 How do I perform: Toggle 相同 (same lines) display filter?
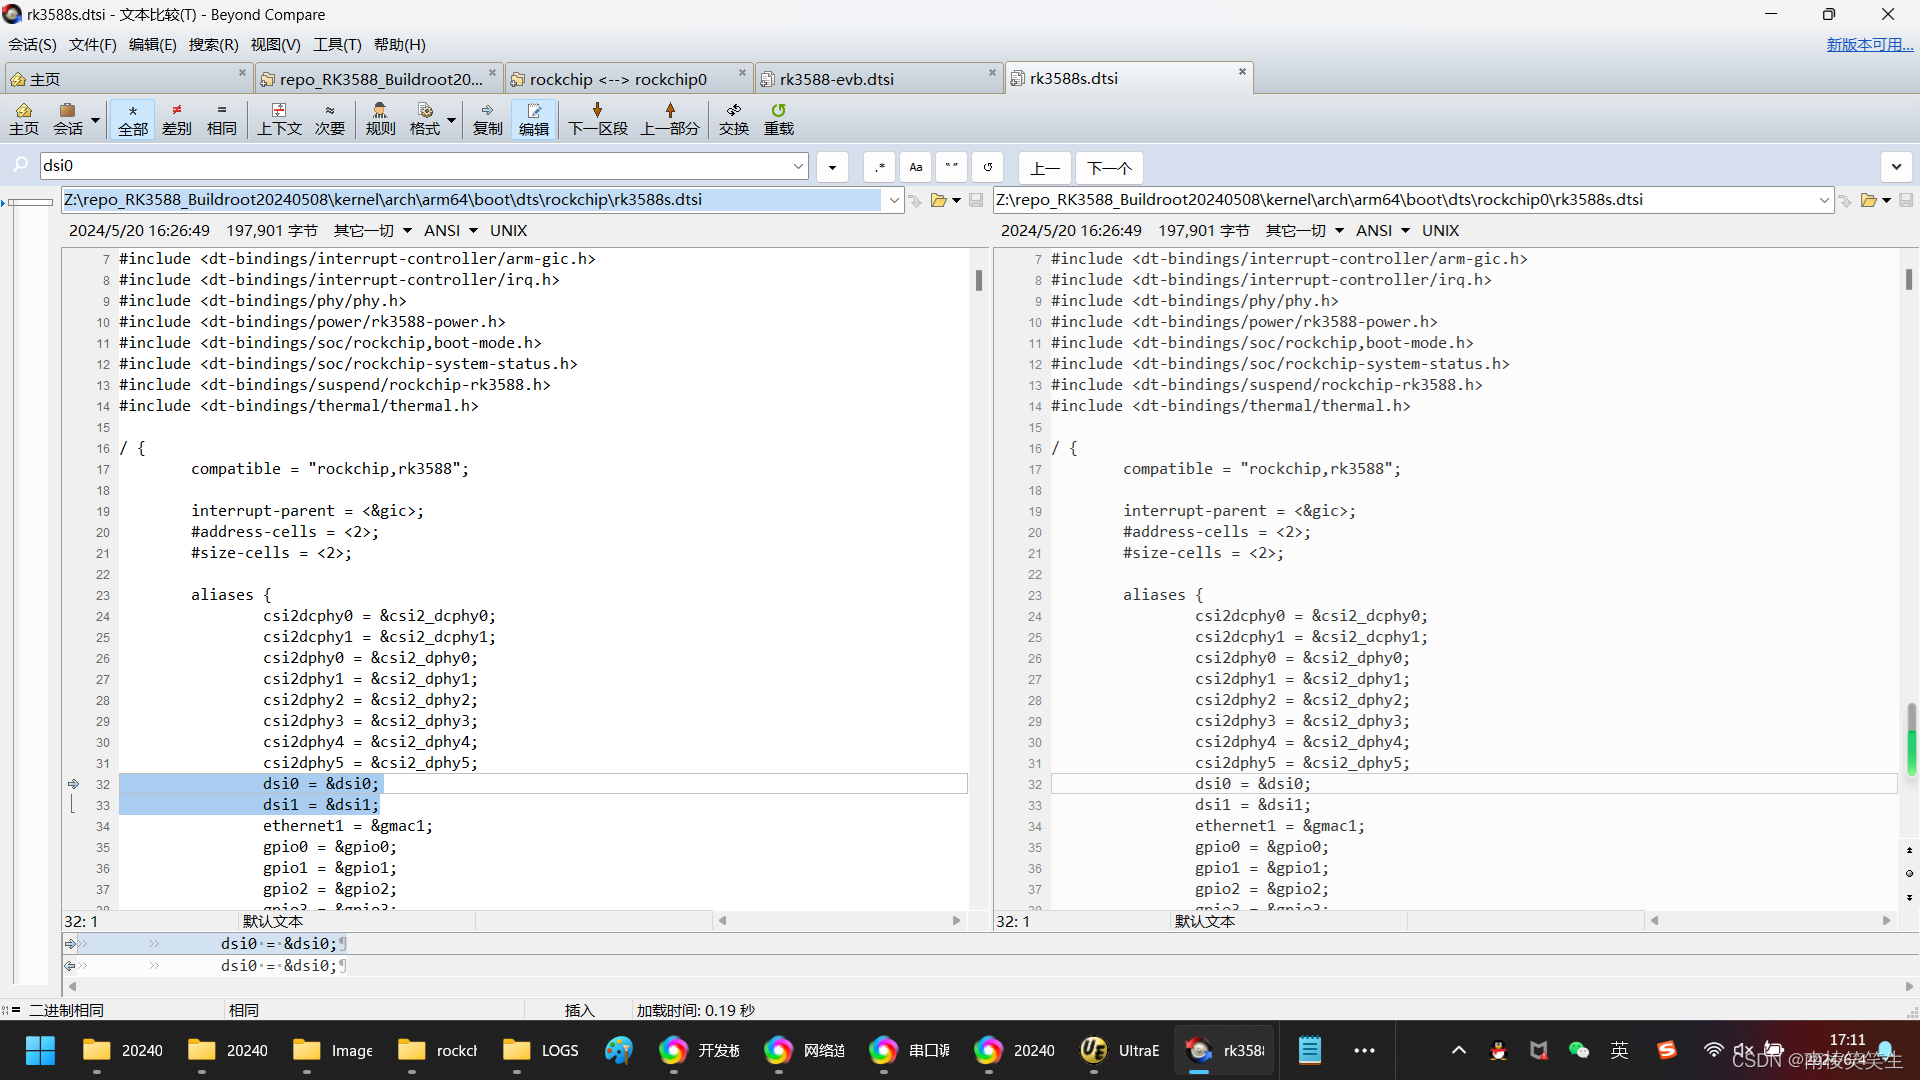[x=221, y=119]
